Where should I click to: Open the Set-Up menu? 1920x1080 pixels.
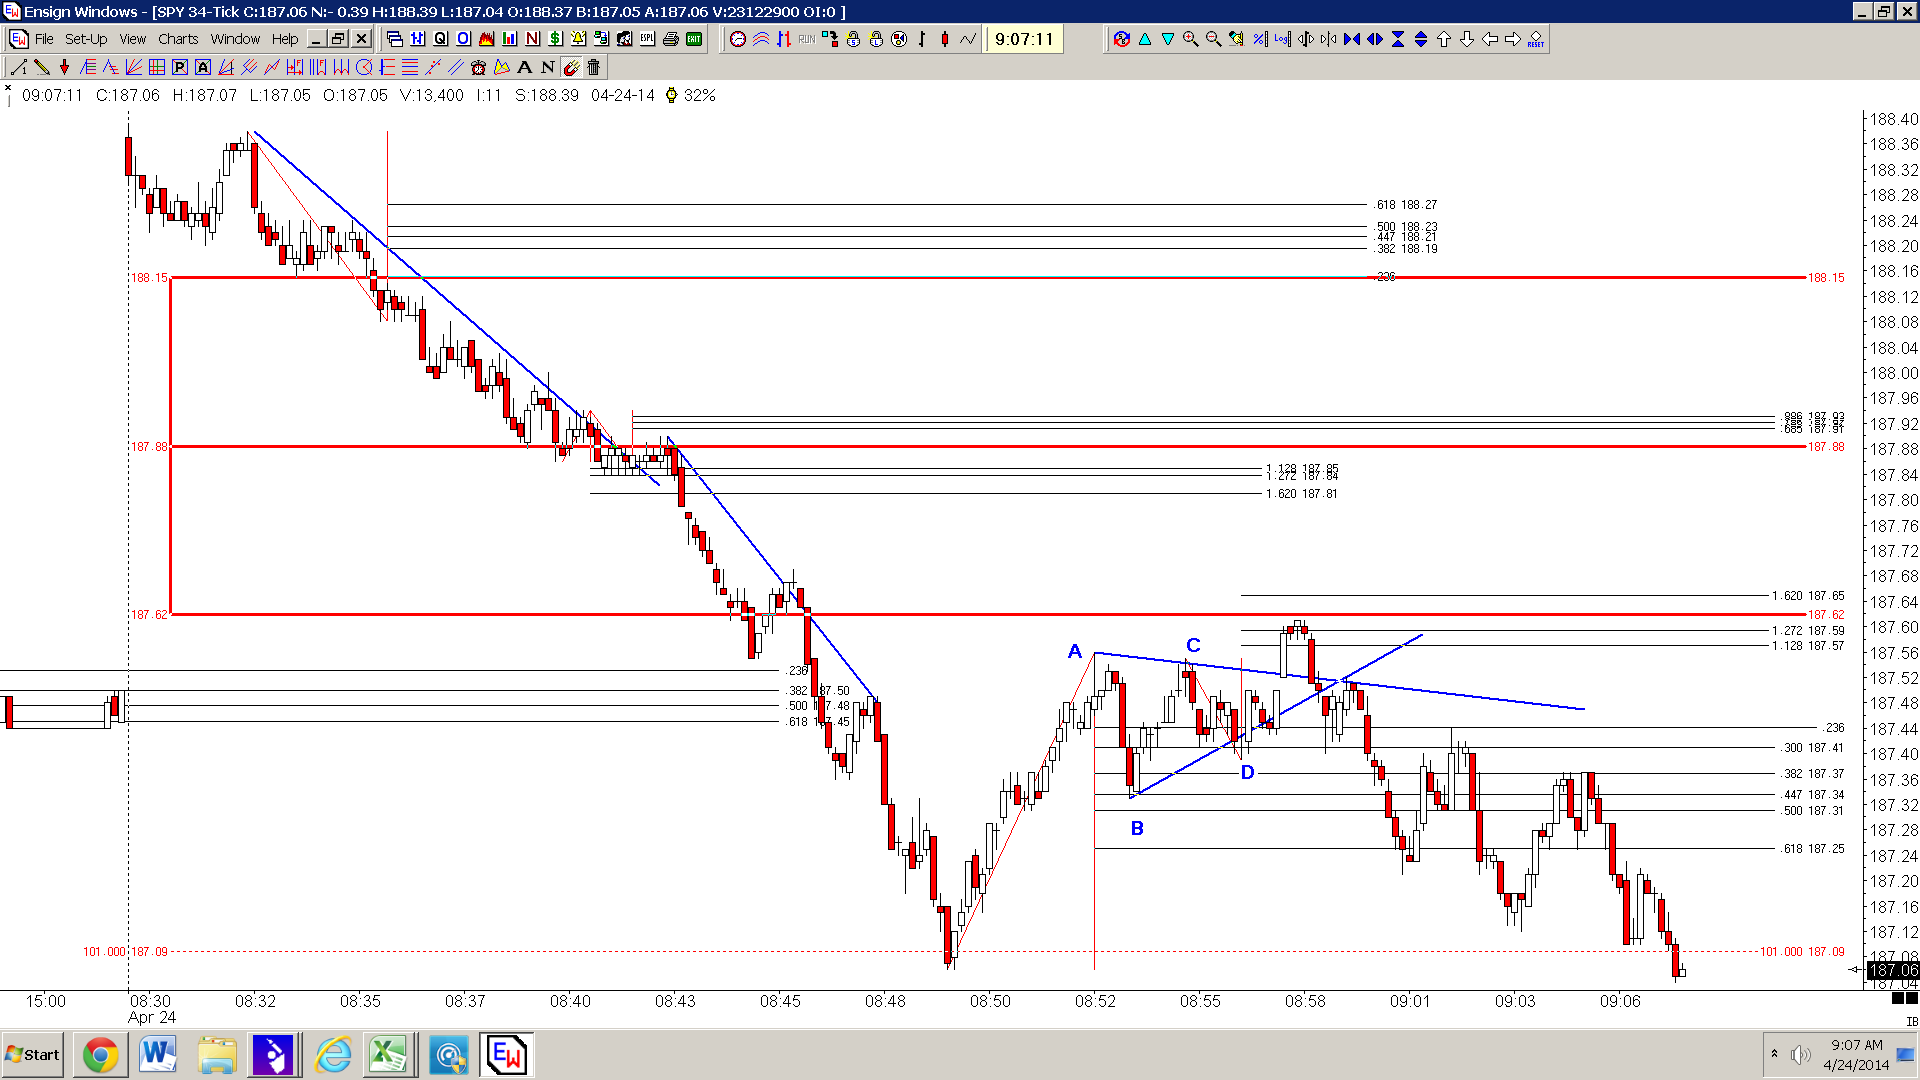[x=86, y=39]
